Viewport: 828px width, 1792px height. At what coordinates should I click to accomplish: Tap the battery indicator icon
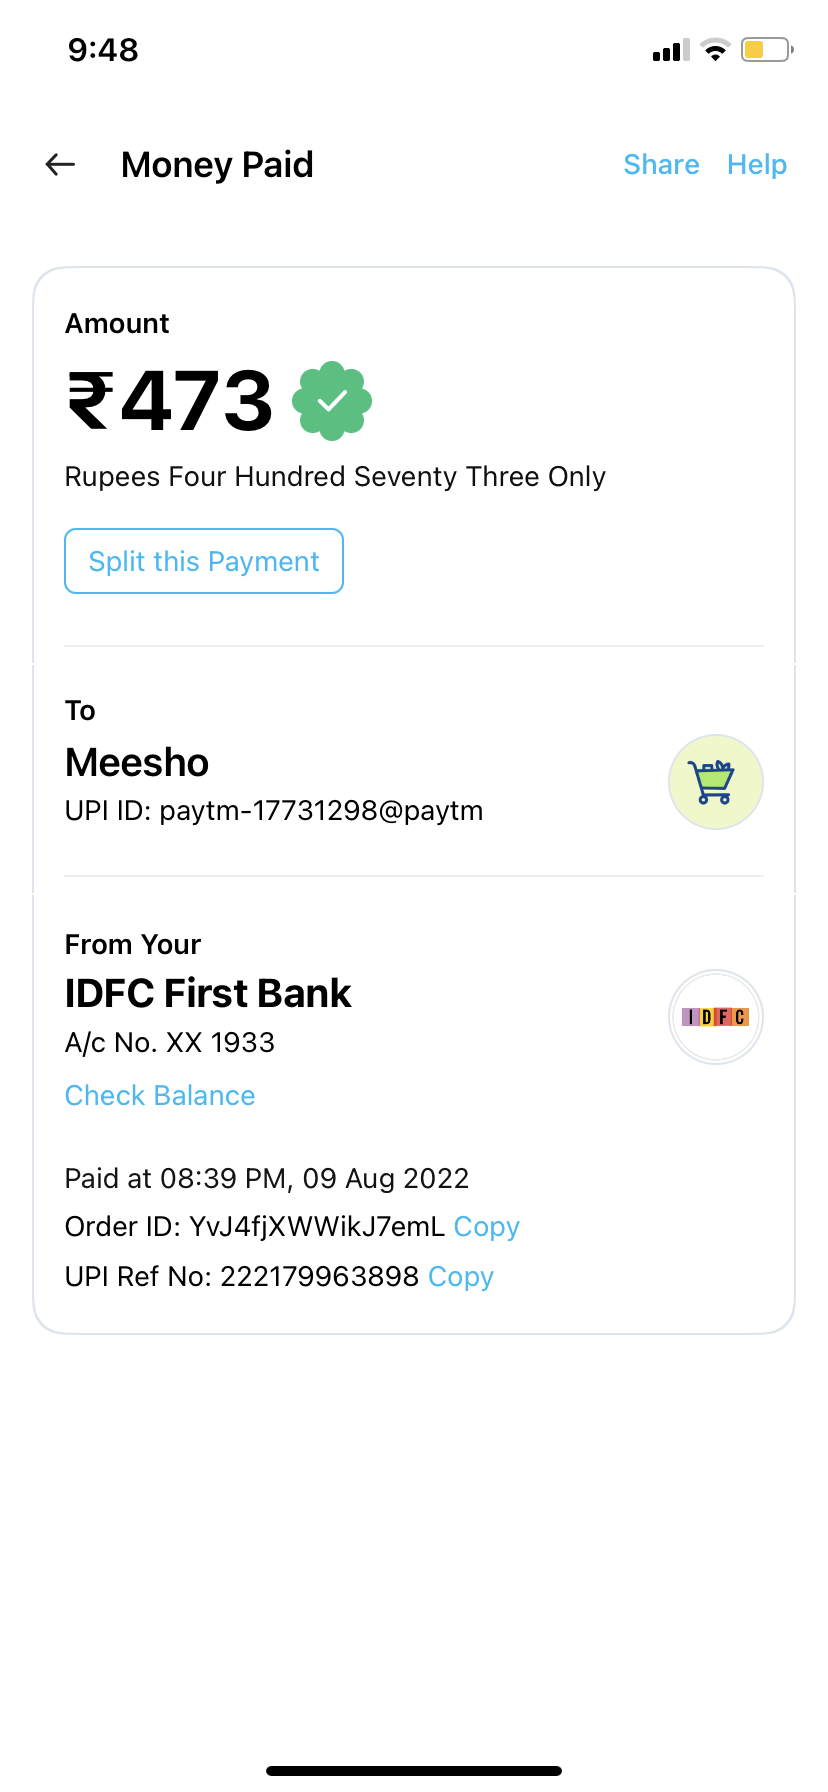(766, 50)
